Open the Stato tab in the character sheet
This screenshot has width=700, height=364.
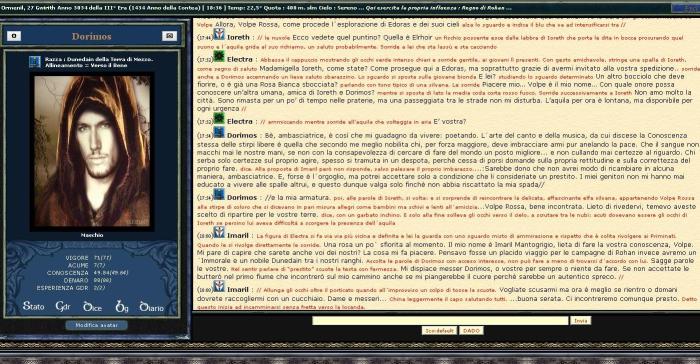point(33,306)
